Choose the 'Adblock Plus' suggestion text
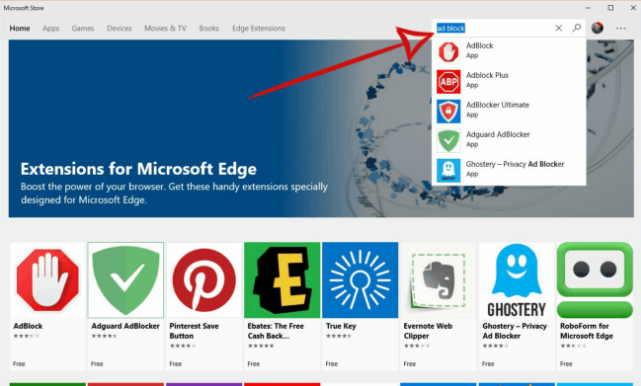The height and width of the screenshot is (386, 641). (487, 75)
